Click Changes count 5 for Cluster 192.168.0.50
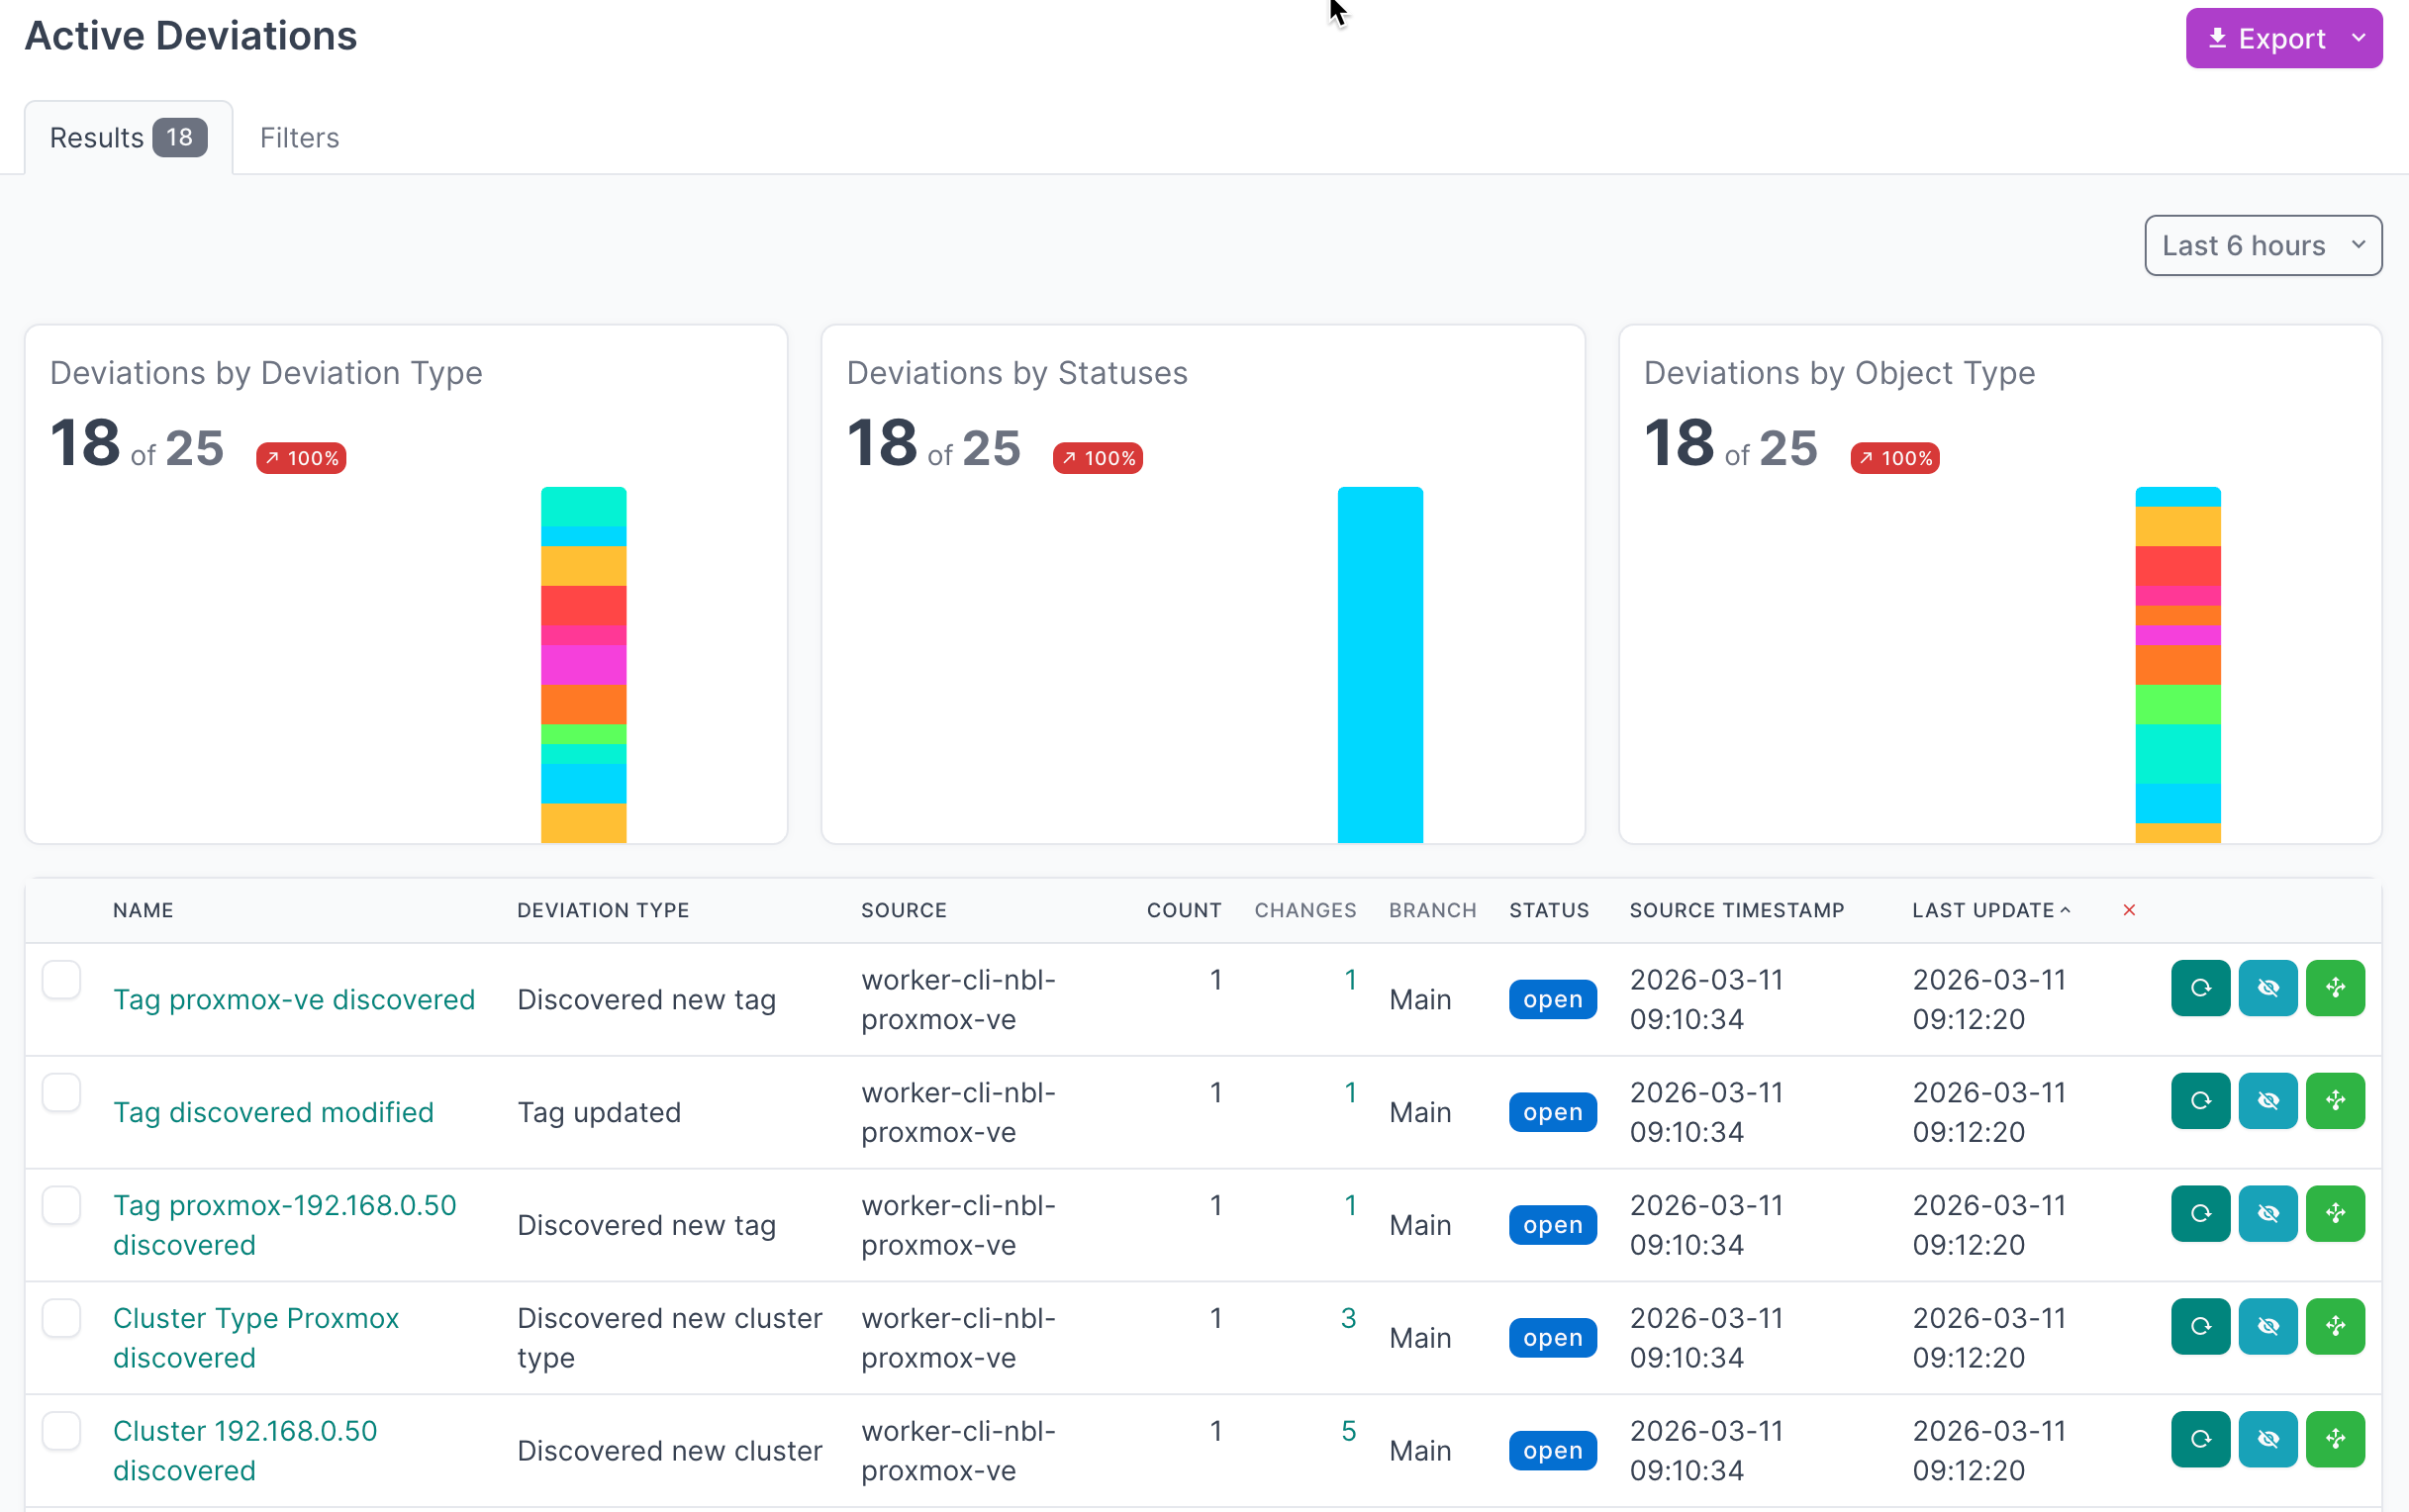Screen dimensions: 2409x1512 pyautogui.click(x=1348, y=1431)
